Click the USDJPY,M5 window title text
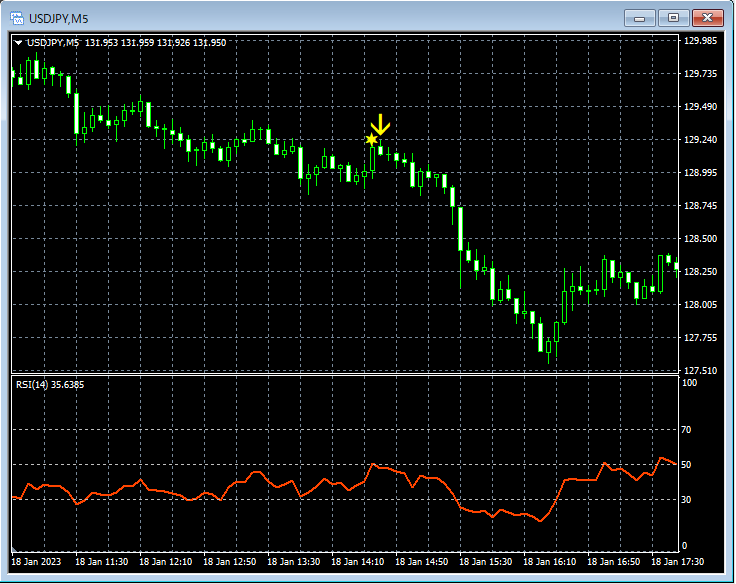This screenshot has width=736, height=584. point(59,19)
